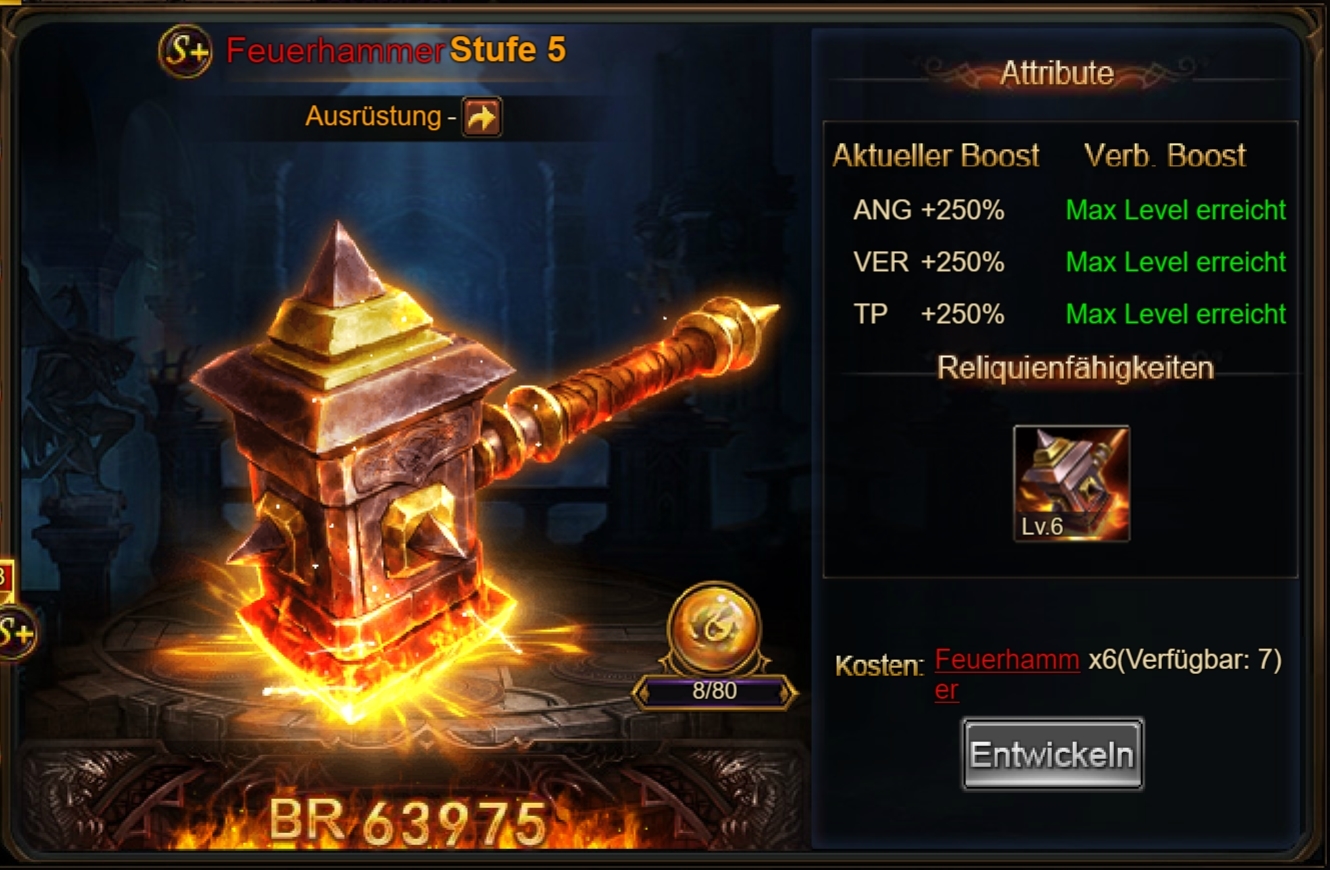Click the Attribute panel header

pyautogui.click(x=1057, y=73)
